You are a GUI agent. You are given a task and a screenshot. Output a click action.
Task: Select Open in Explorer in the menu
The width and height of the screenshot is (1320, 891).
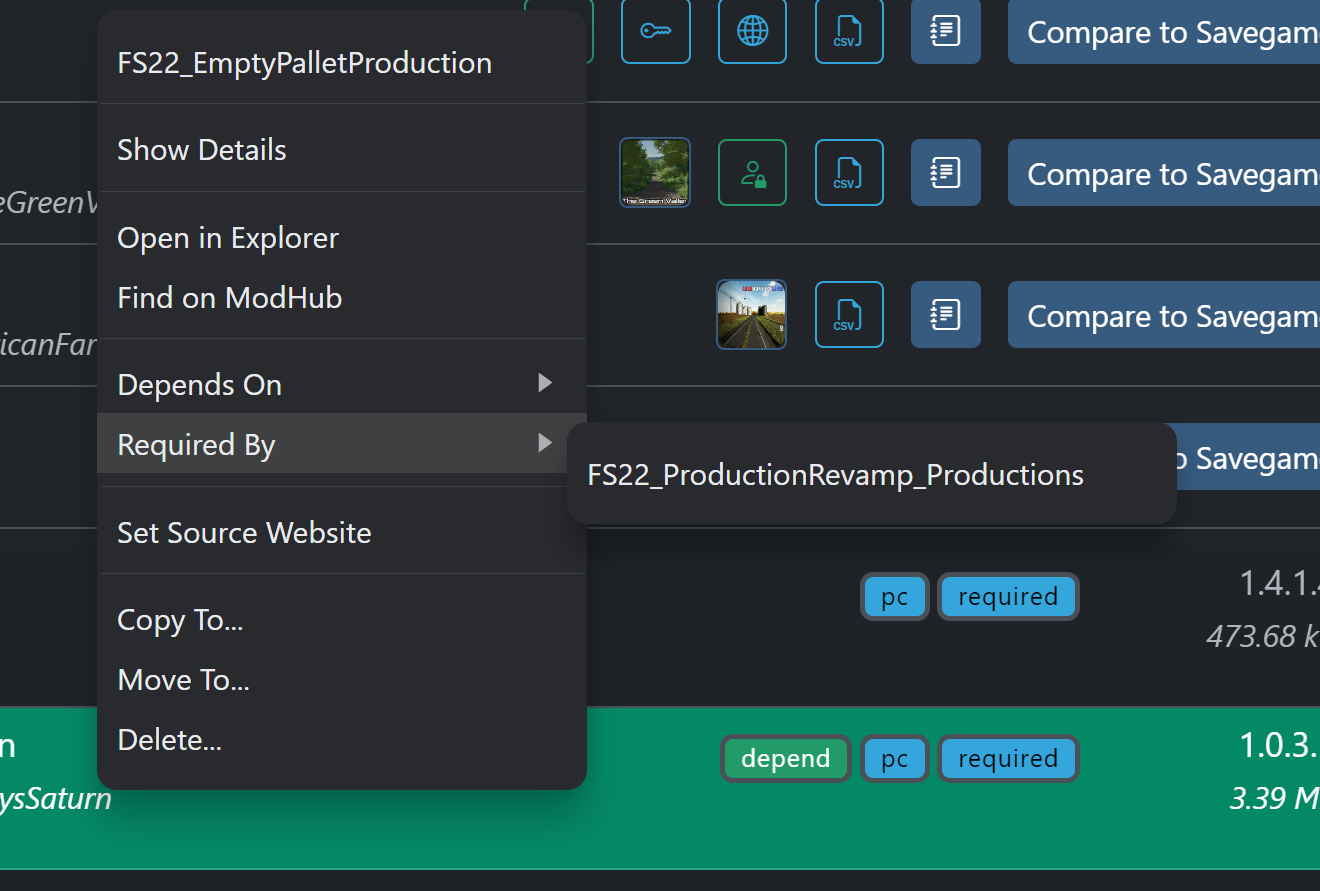tap(228, 238)
